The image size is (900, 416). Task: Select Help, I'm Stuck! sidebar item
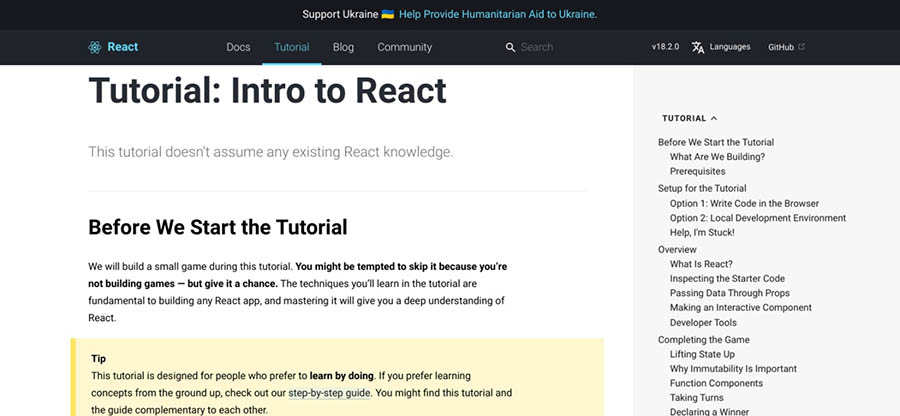click(x=702, y=233)
